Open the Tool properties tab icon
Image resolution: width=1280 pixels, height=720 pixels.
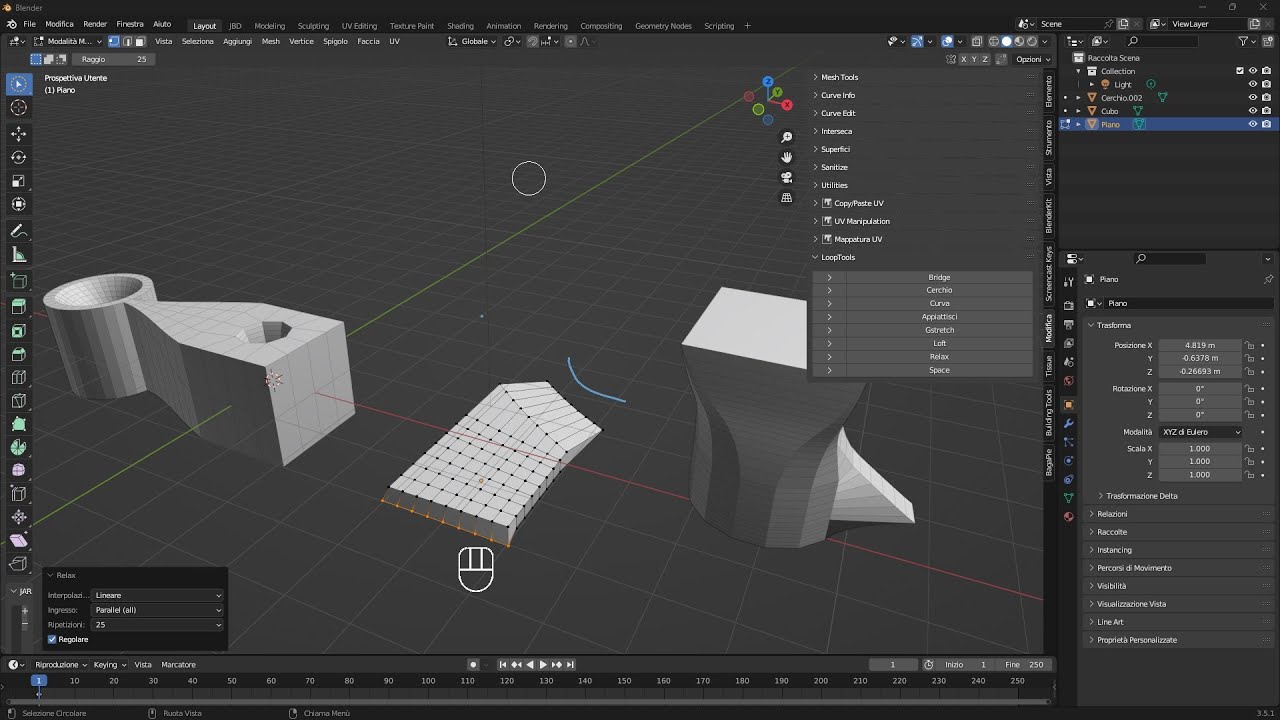point(1068,283)
